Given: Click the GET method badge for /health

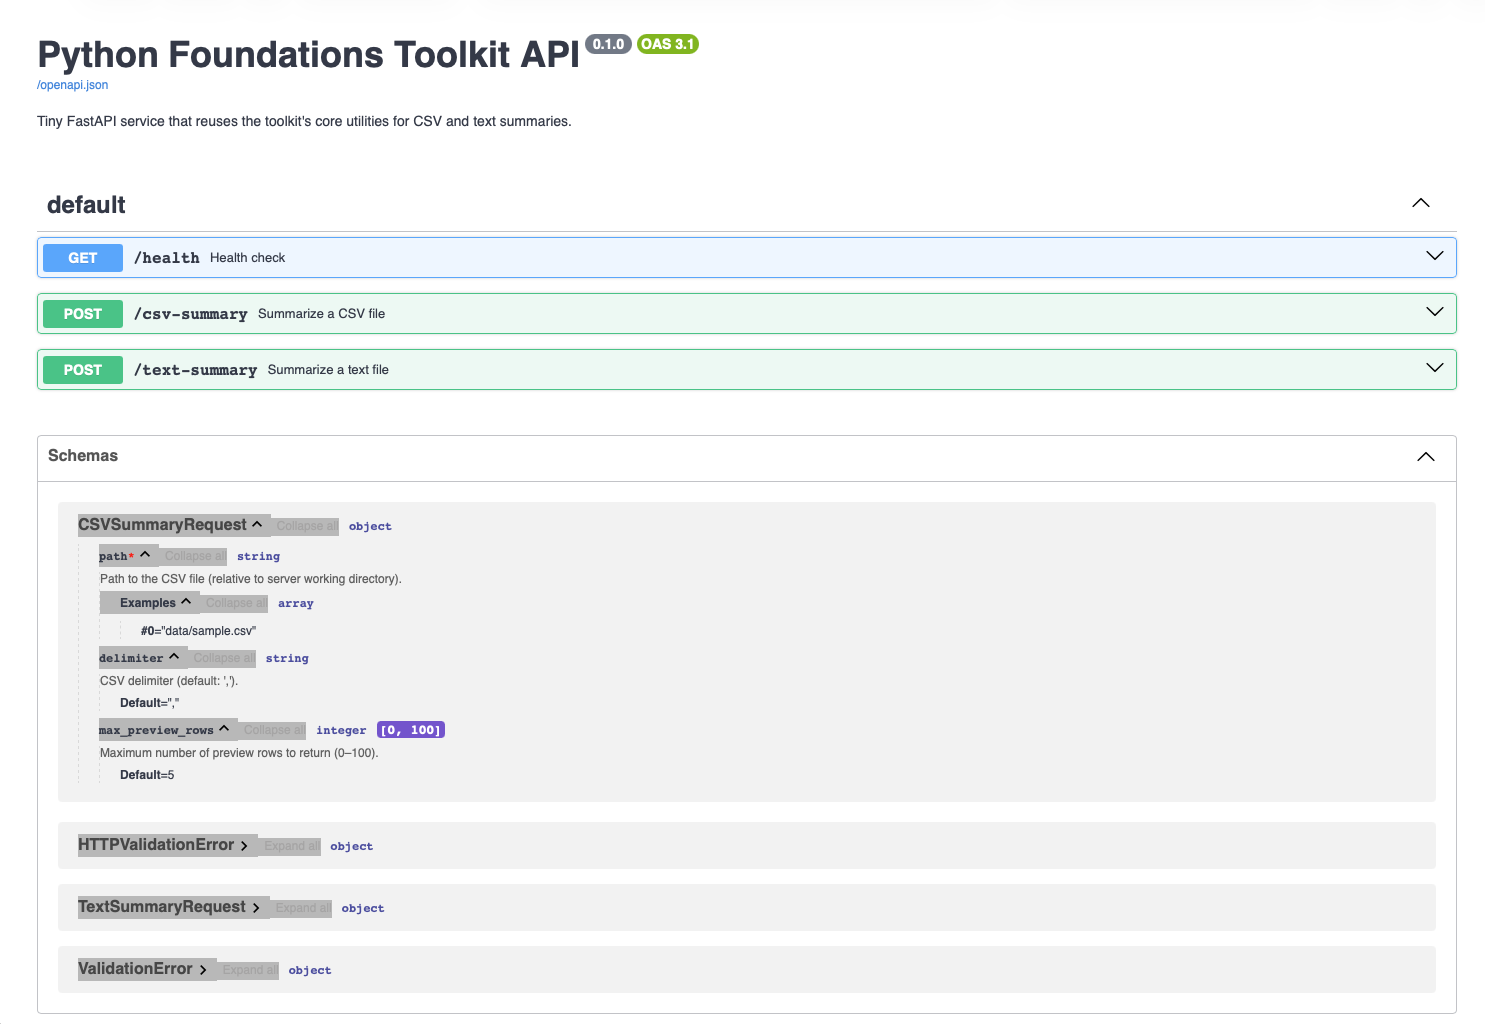Looking at the screenshot, I should 82,257.
